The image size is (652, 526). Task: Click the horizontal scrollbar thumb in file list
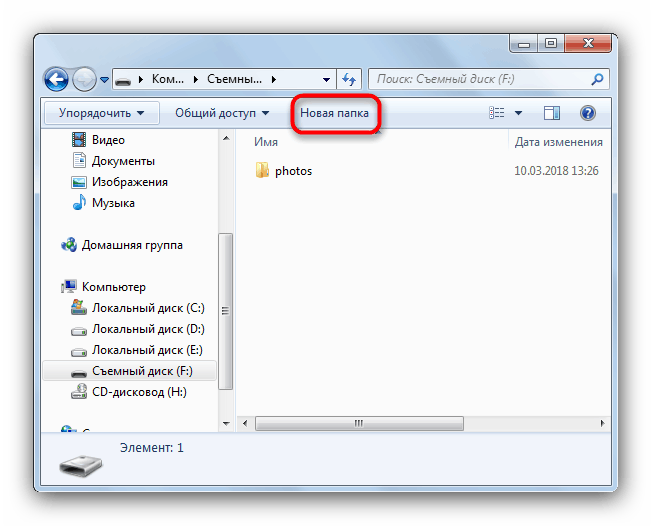[359, 423]
